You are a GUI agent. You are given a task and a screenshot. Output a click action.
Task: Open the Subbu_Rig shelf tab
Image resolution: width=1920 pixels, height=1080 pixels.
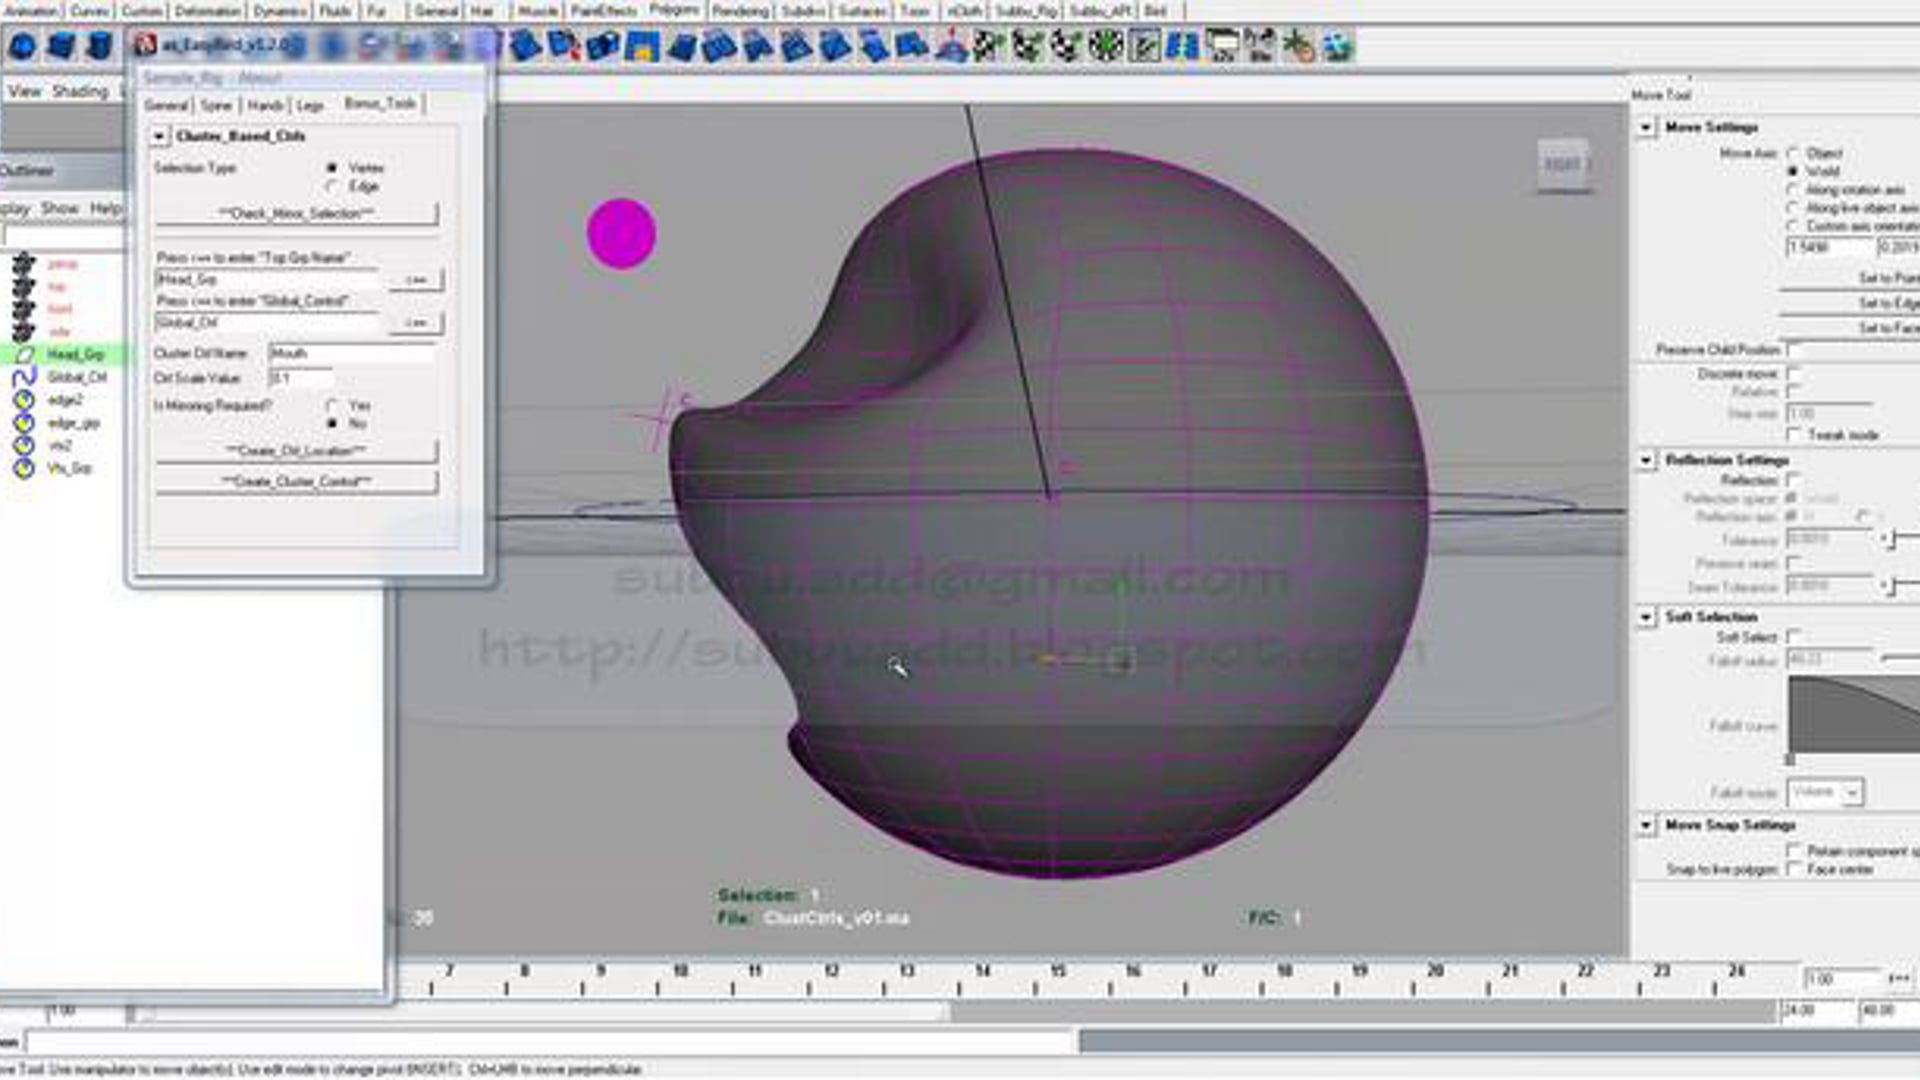[1027, 11]
